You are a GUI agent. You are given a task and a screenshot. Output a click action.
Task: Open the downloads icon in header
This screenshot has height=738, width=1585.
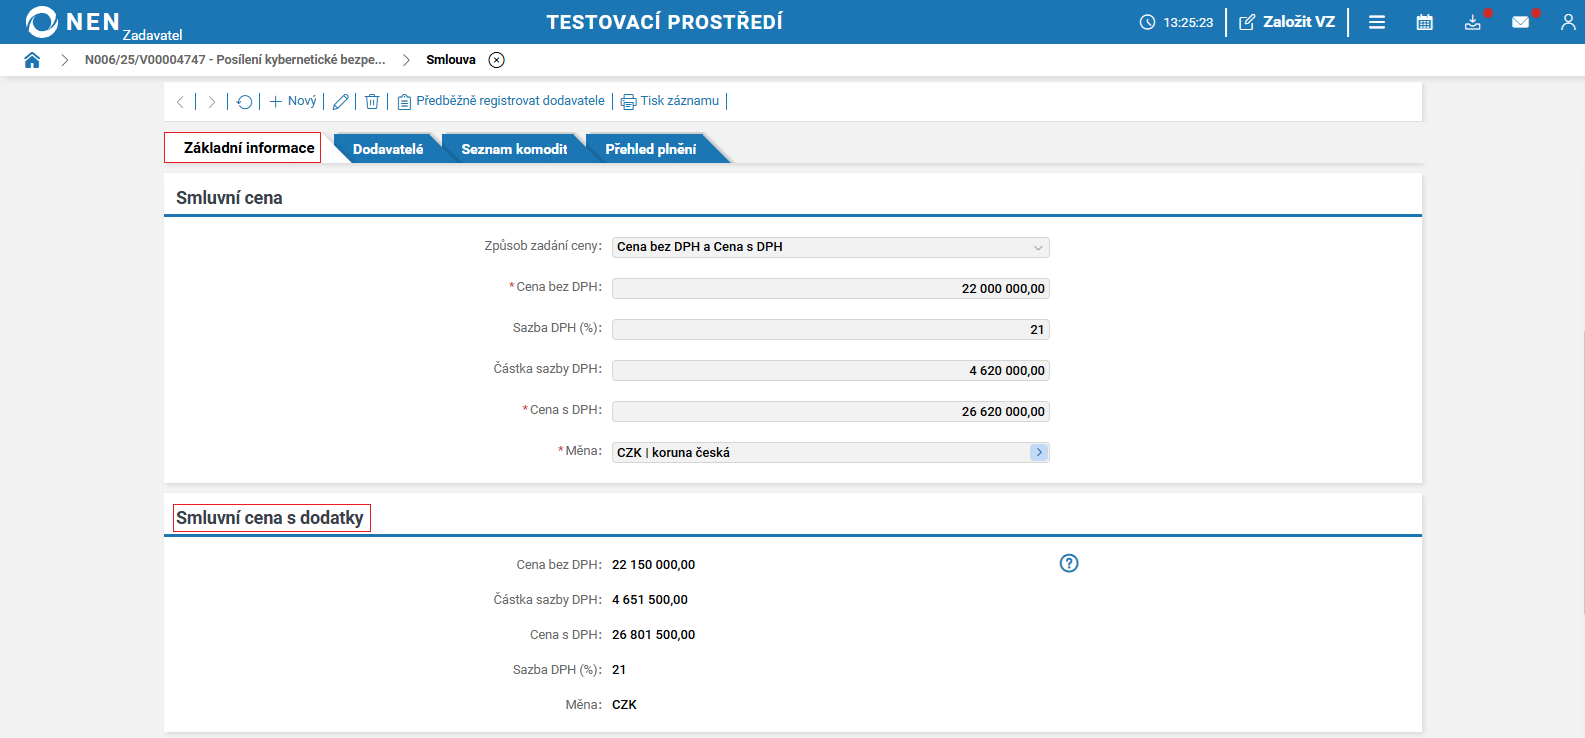point(1473,22)
